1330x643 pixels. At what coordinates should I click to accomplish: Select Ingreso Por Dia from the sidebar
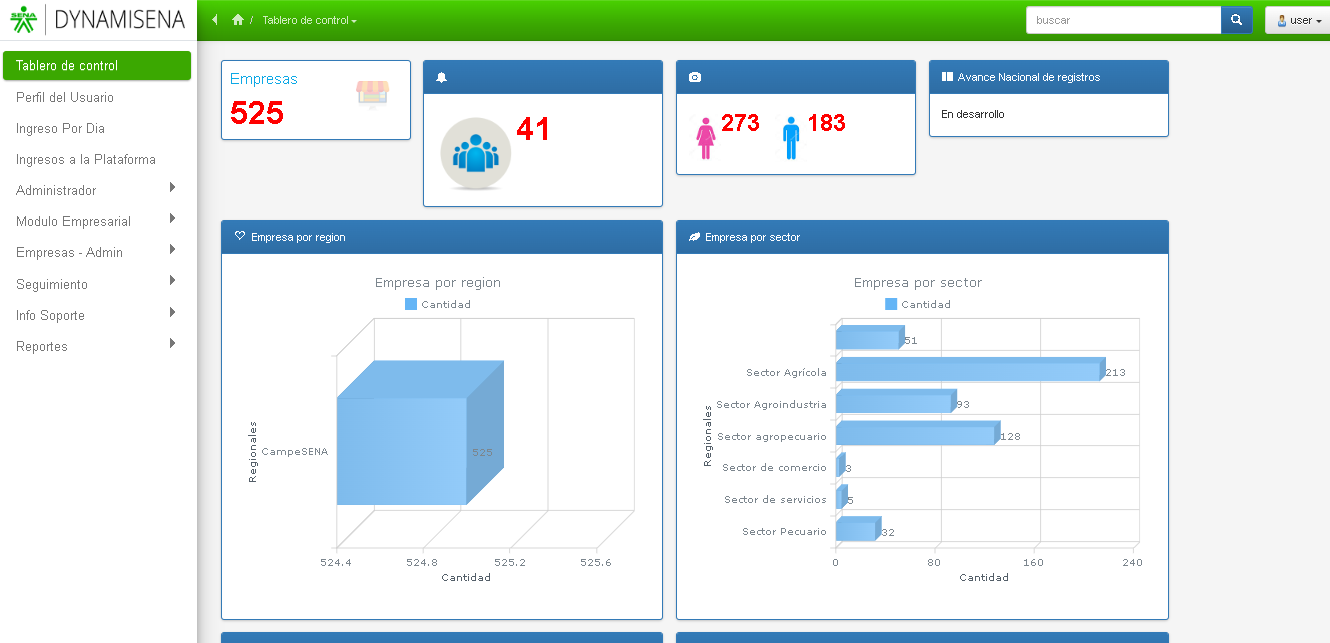pyautogui.click(x=60, y=128)
